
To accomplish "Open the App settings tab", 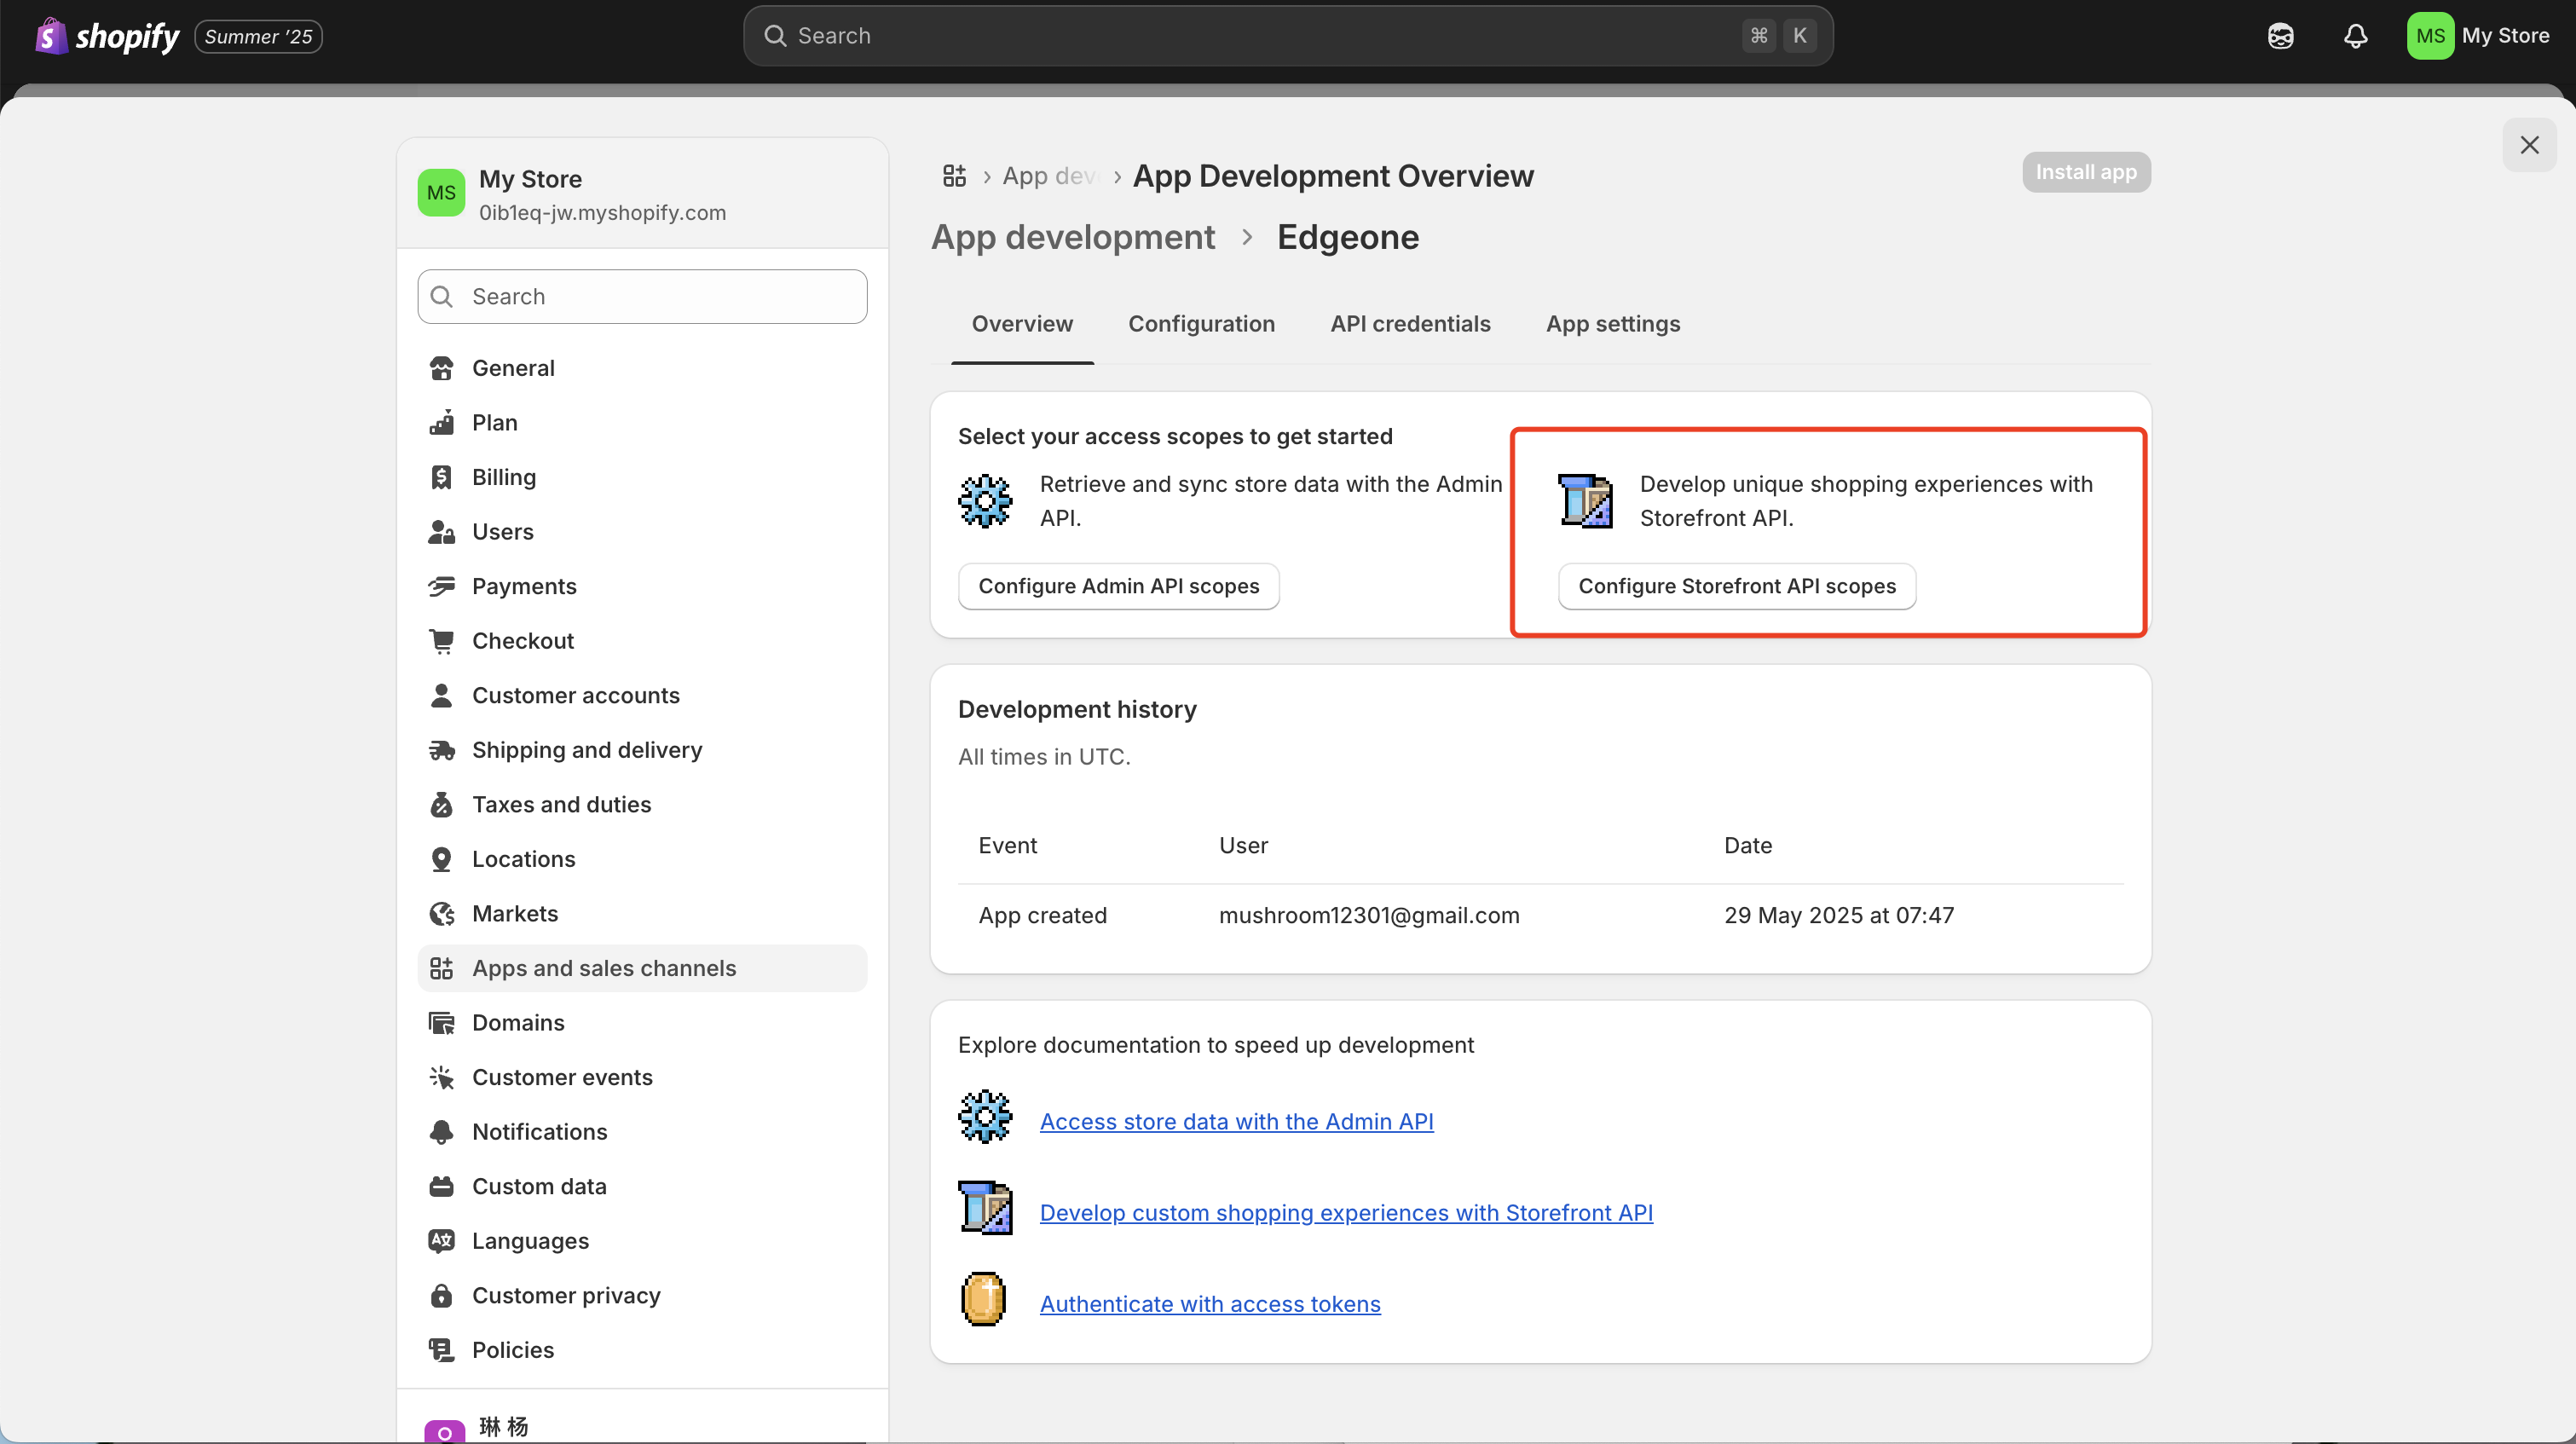I will (1612, 324).
